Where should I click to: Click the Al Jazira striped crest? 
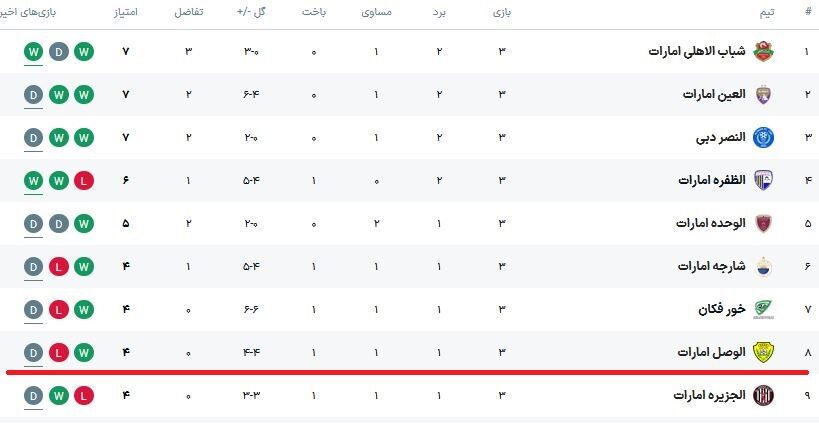[x=763, y=395]
